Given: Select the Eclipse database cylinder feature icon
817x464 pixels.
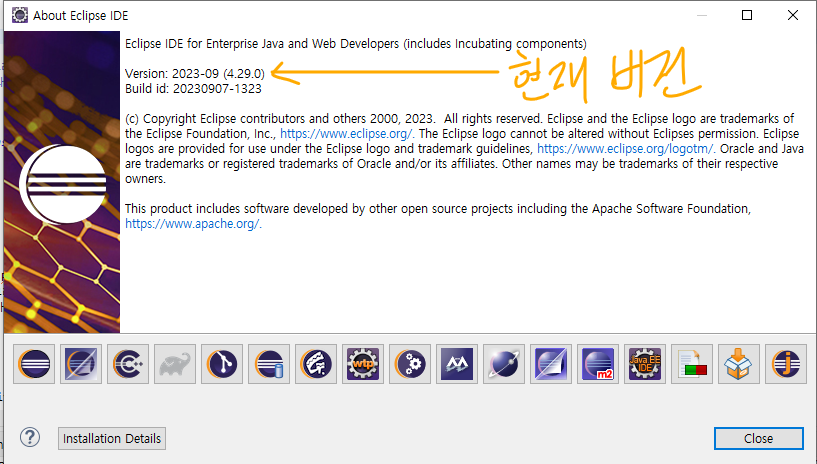Looking at the screenshot, I should coord(269,364).
